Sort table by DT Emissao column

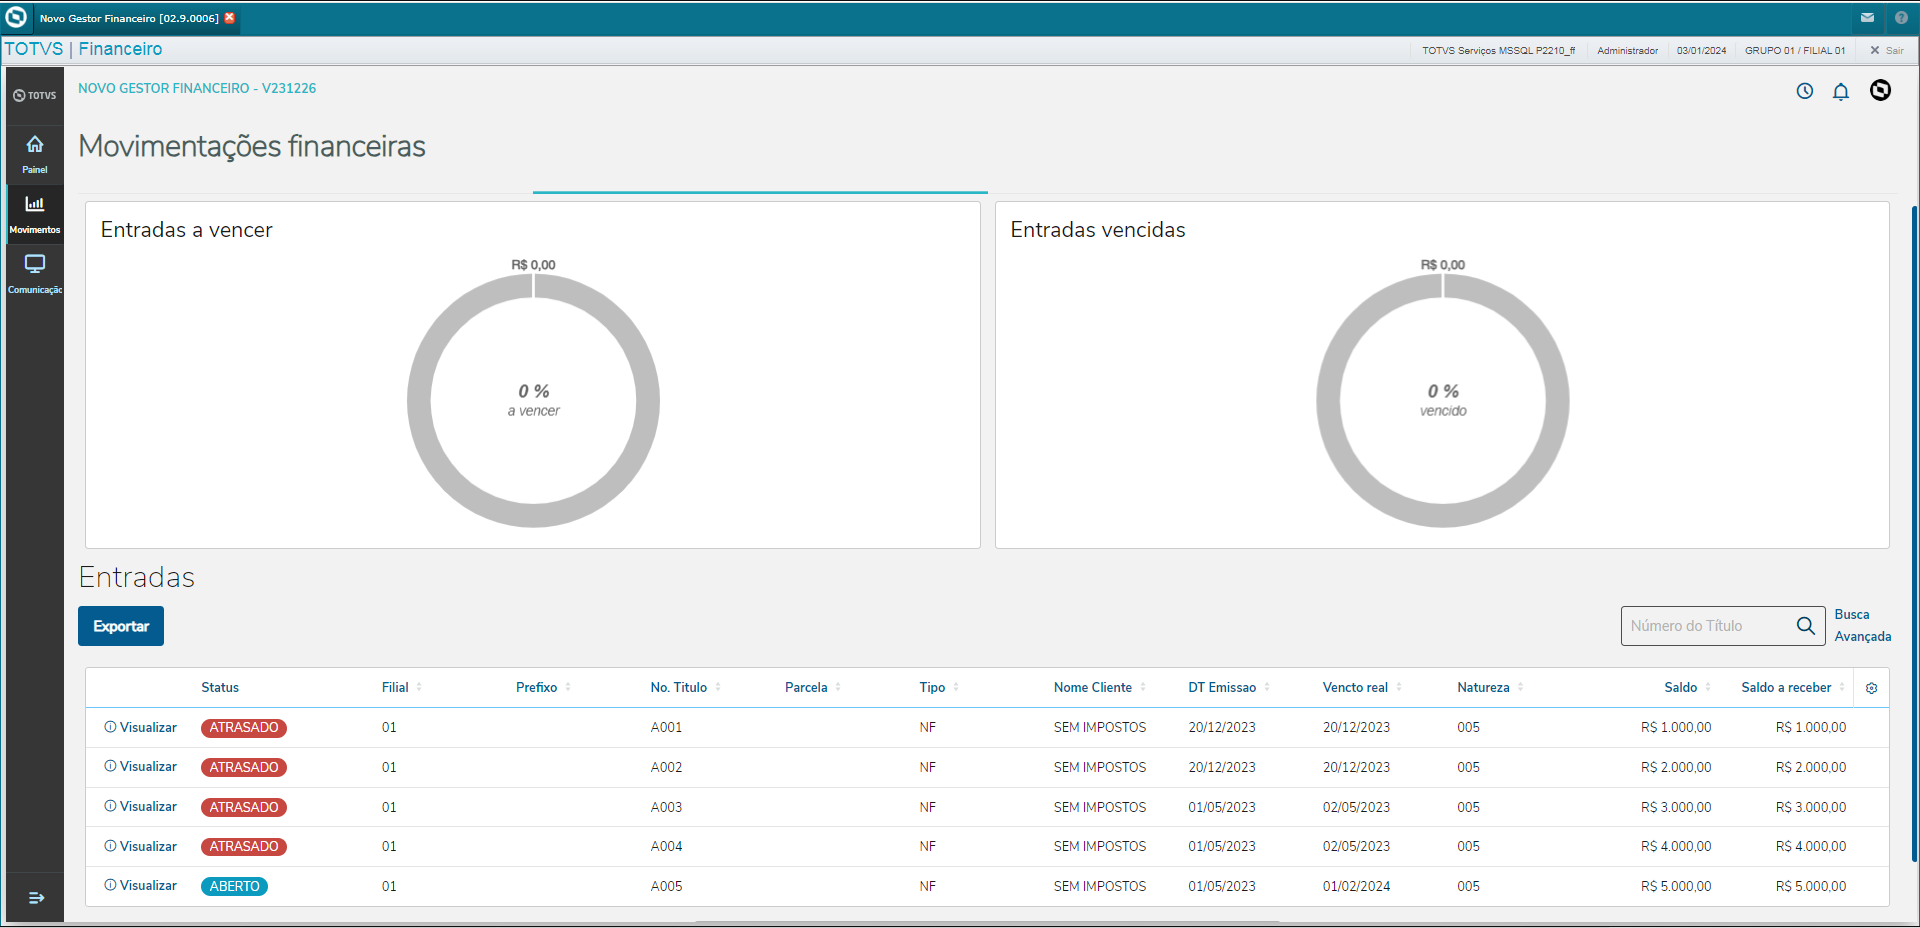click(1229, 688)
